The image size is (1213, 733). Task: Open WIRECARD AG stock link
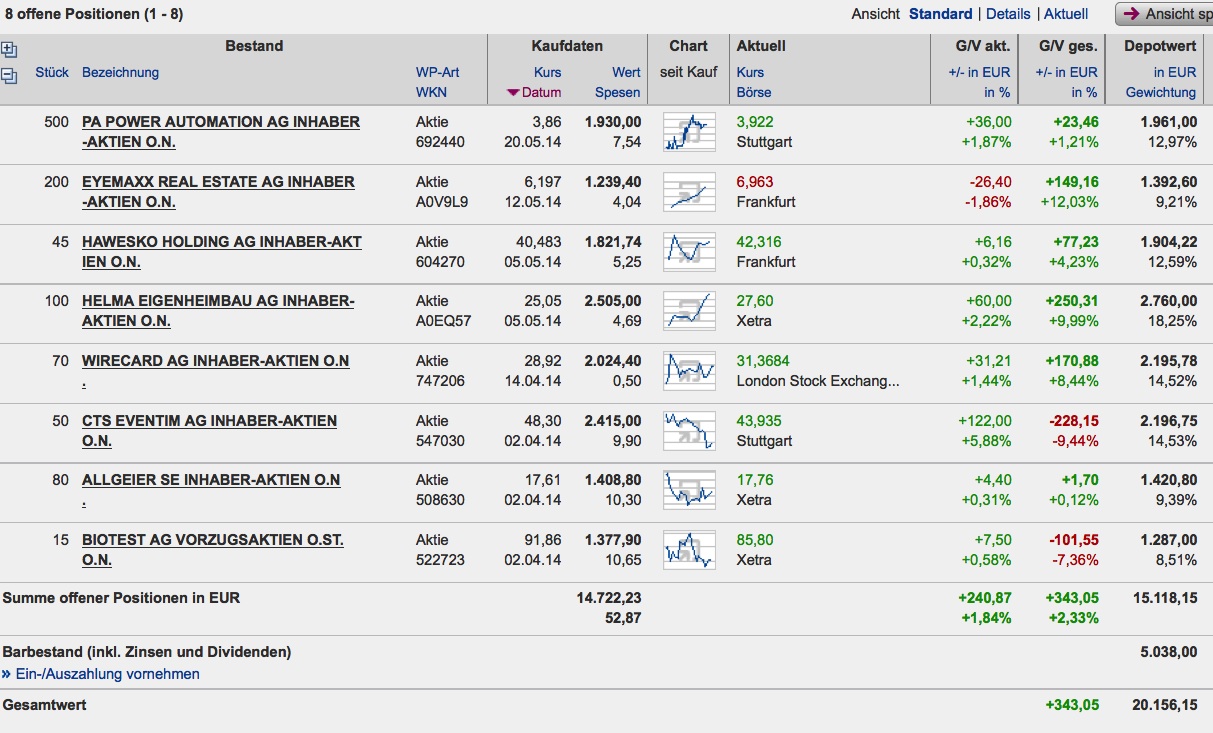click(x=215, y=361)
